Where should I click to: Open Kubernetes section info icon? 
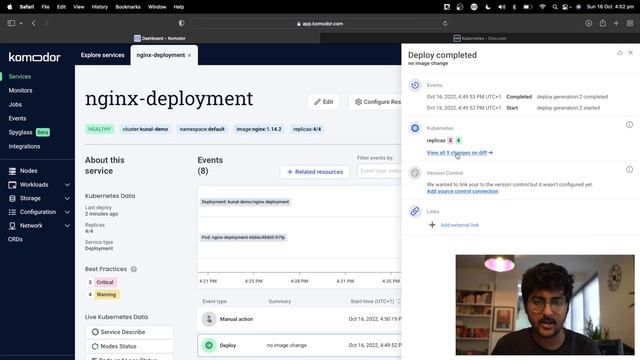tap(629, 124)
